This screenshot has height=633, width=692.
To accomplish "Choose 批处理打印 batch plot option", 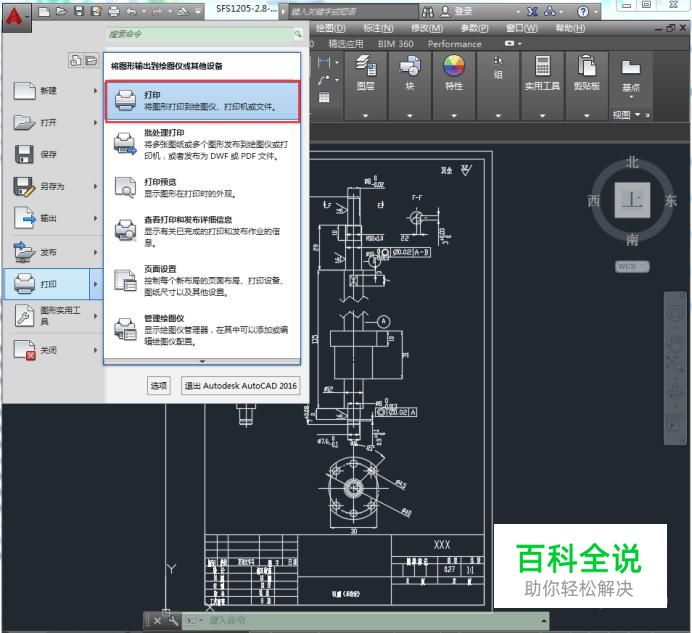I will click(202, 144).
